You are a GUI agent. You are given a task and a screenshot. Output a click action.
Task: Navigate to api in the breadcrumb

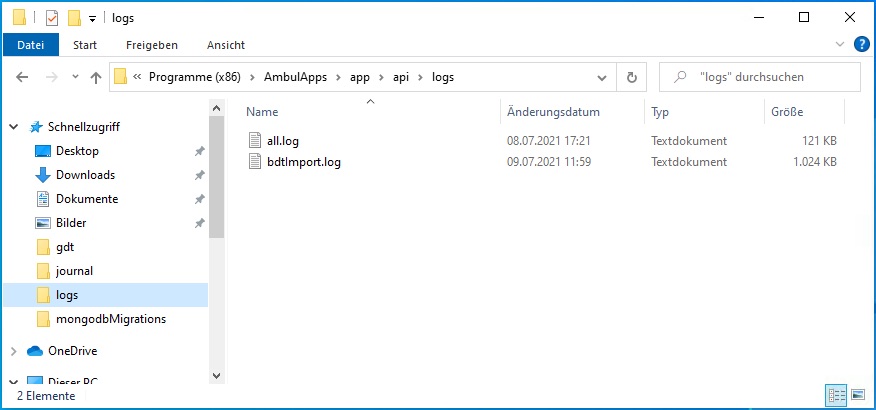(401, 77)
